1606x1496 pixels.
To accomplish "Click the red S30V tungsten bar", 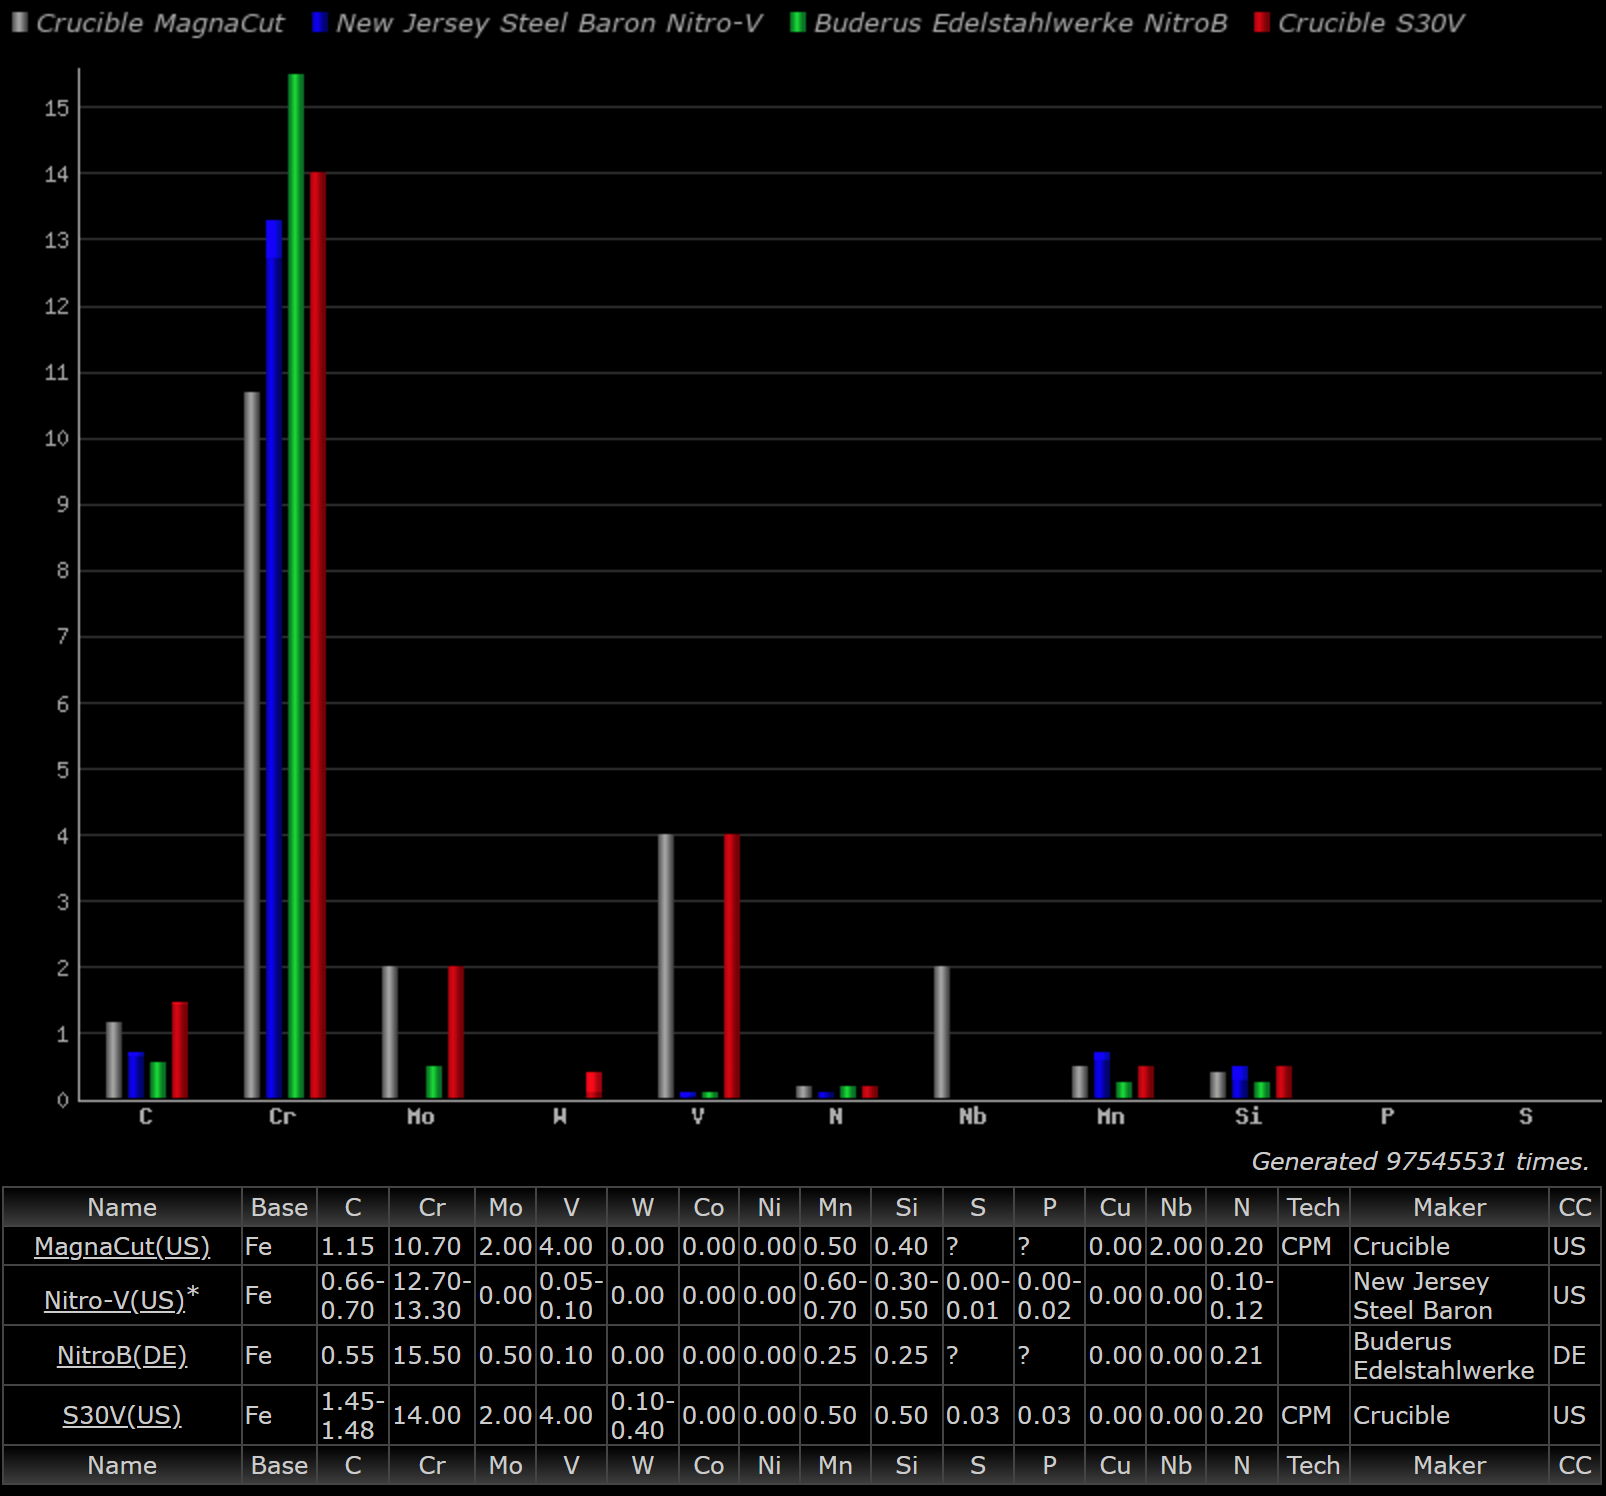I will [594, 1085].
